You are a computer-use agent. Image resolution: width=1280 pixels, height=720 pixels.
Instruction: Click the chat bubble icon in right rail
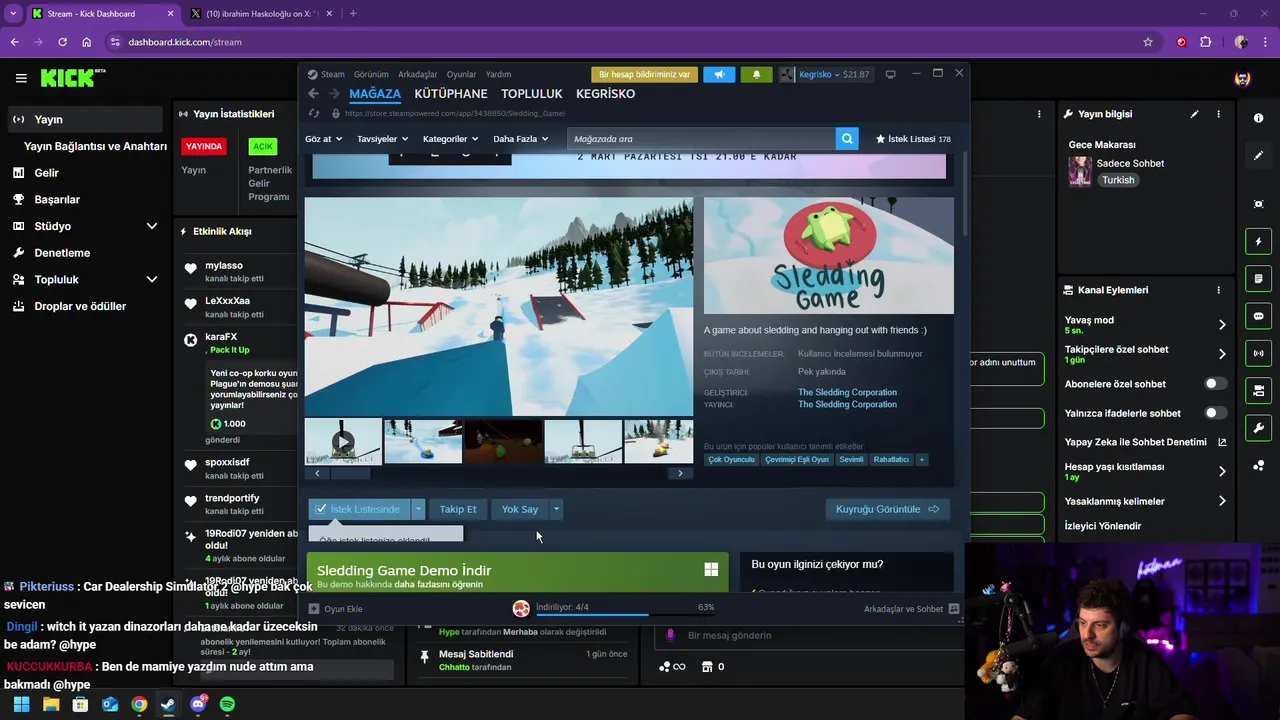[1258, 316]
